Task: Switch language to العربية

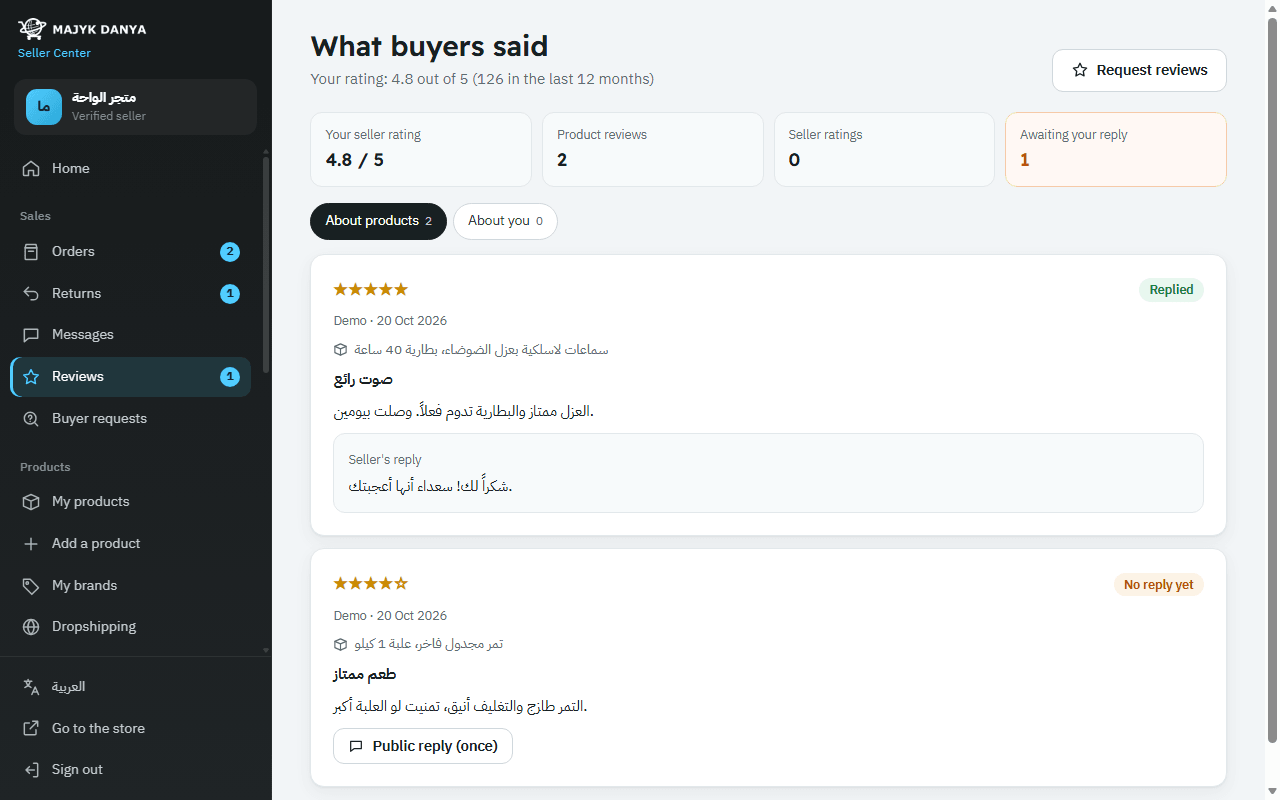Action: click(131, 687)
